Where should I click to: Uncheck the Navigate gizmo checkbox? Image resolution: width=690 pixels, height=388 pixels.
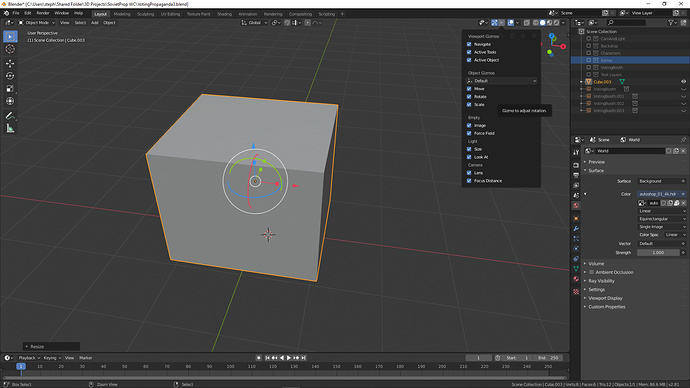[x=469, y=44]
